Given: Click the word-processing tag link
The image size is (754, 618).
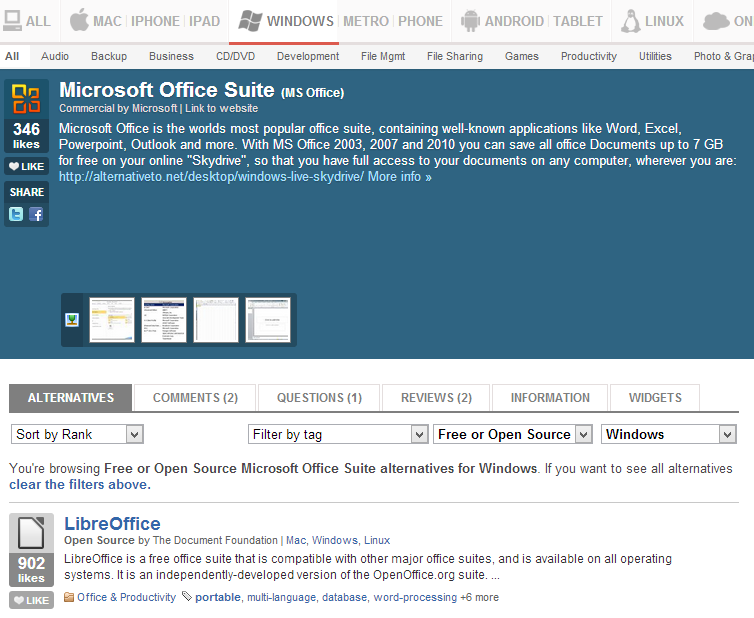Looking at the screenshot, I should click(x=415, y=597).
